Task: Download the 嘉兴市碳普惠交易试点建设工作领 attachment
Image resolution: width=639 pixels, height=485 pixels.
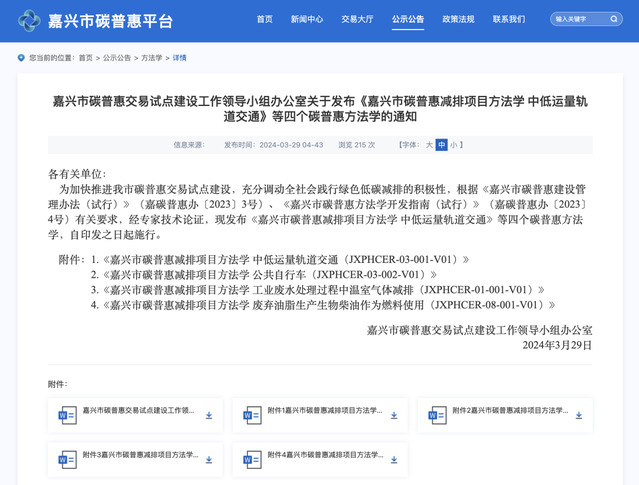Action: pyautogui.click(x=209, y=415)
